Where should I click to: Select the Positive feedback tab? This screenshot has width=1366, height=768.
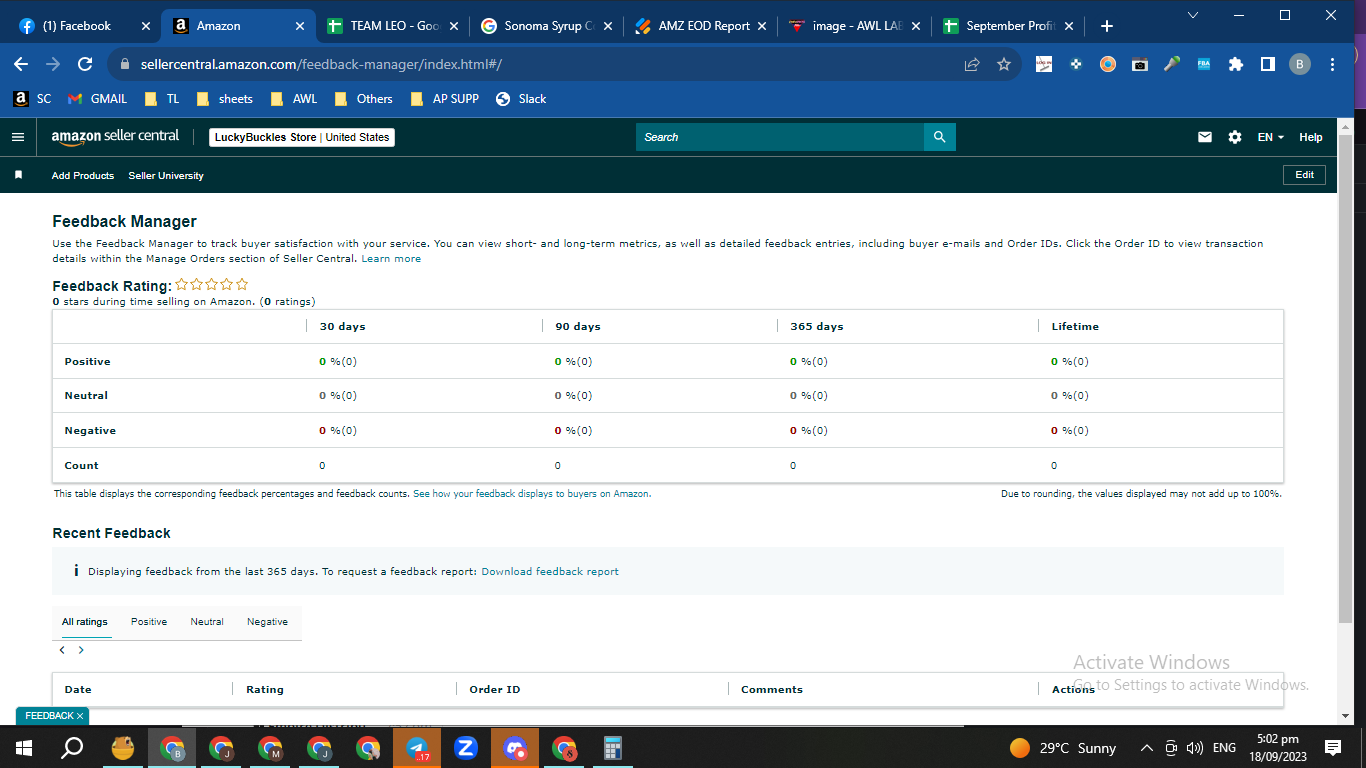pyautogui.click(x=149, y=622)
